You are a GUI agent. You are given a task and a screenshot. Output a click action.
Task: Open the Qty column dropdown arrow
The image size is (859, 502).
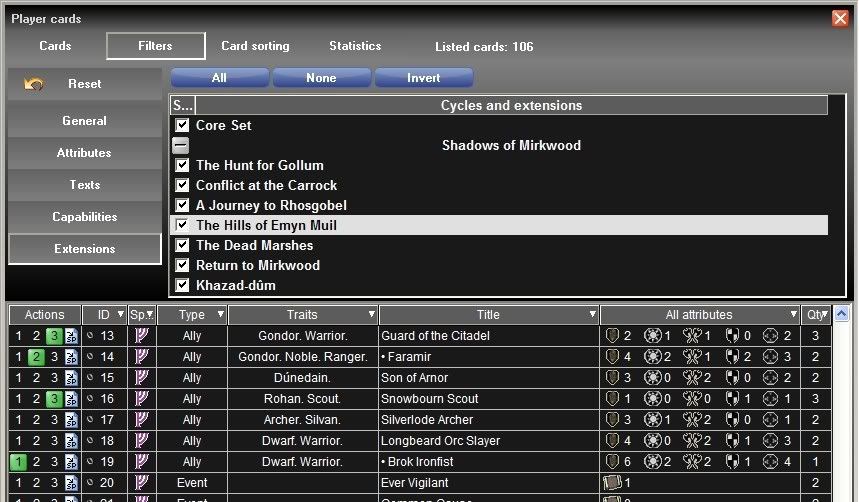824,315
